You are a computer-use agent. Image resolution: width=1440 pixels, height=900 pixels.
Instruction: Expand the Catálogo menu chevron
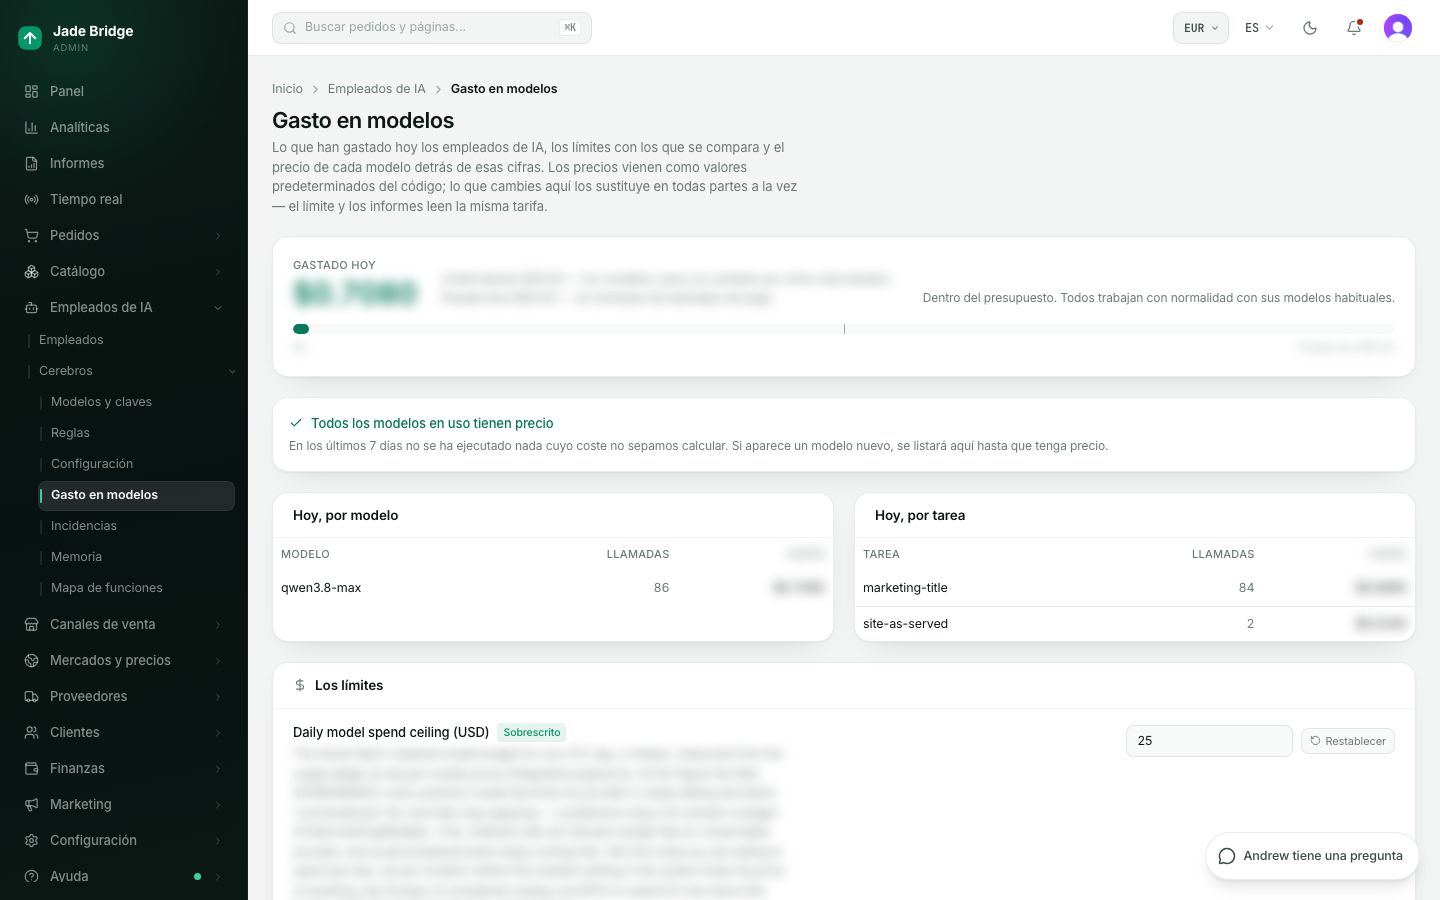click(x=218, y=271)
